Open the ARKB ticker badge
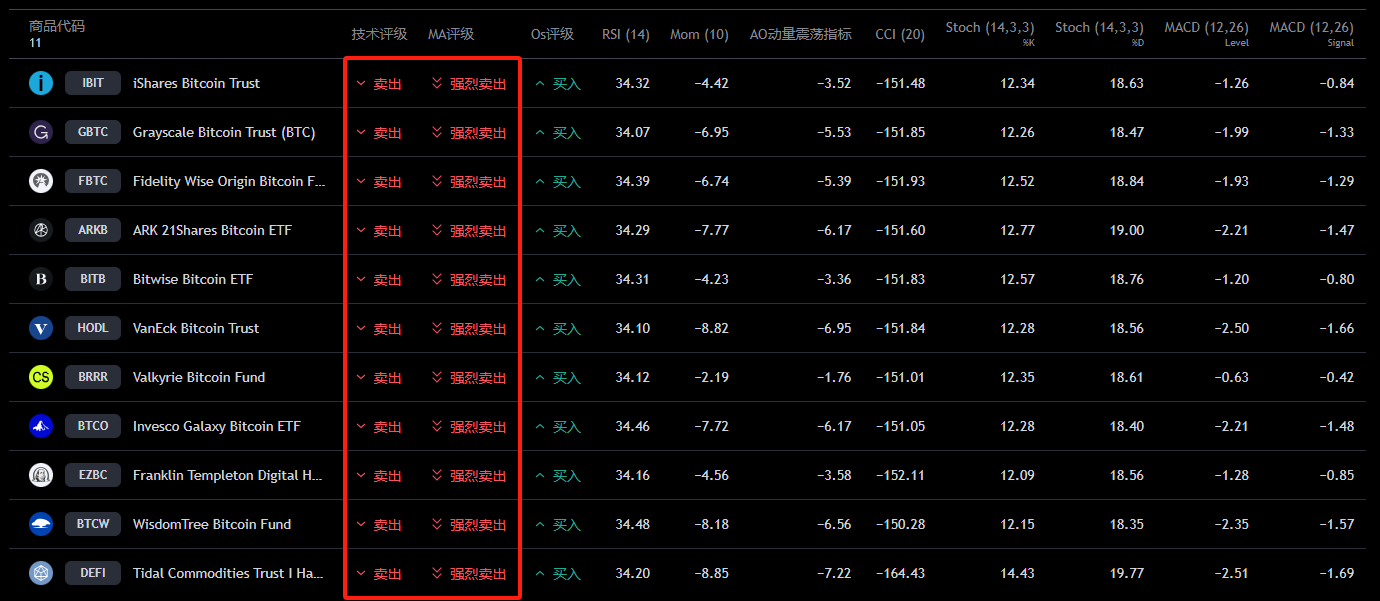This screenshot has height=601, width=1380. [x=93, y=230]
